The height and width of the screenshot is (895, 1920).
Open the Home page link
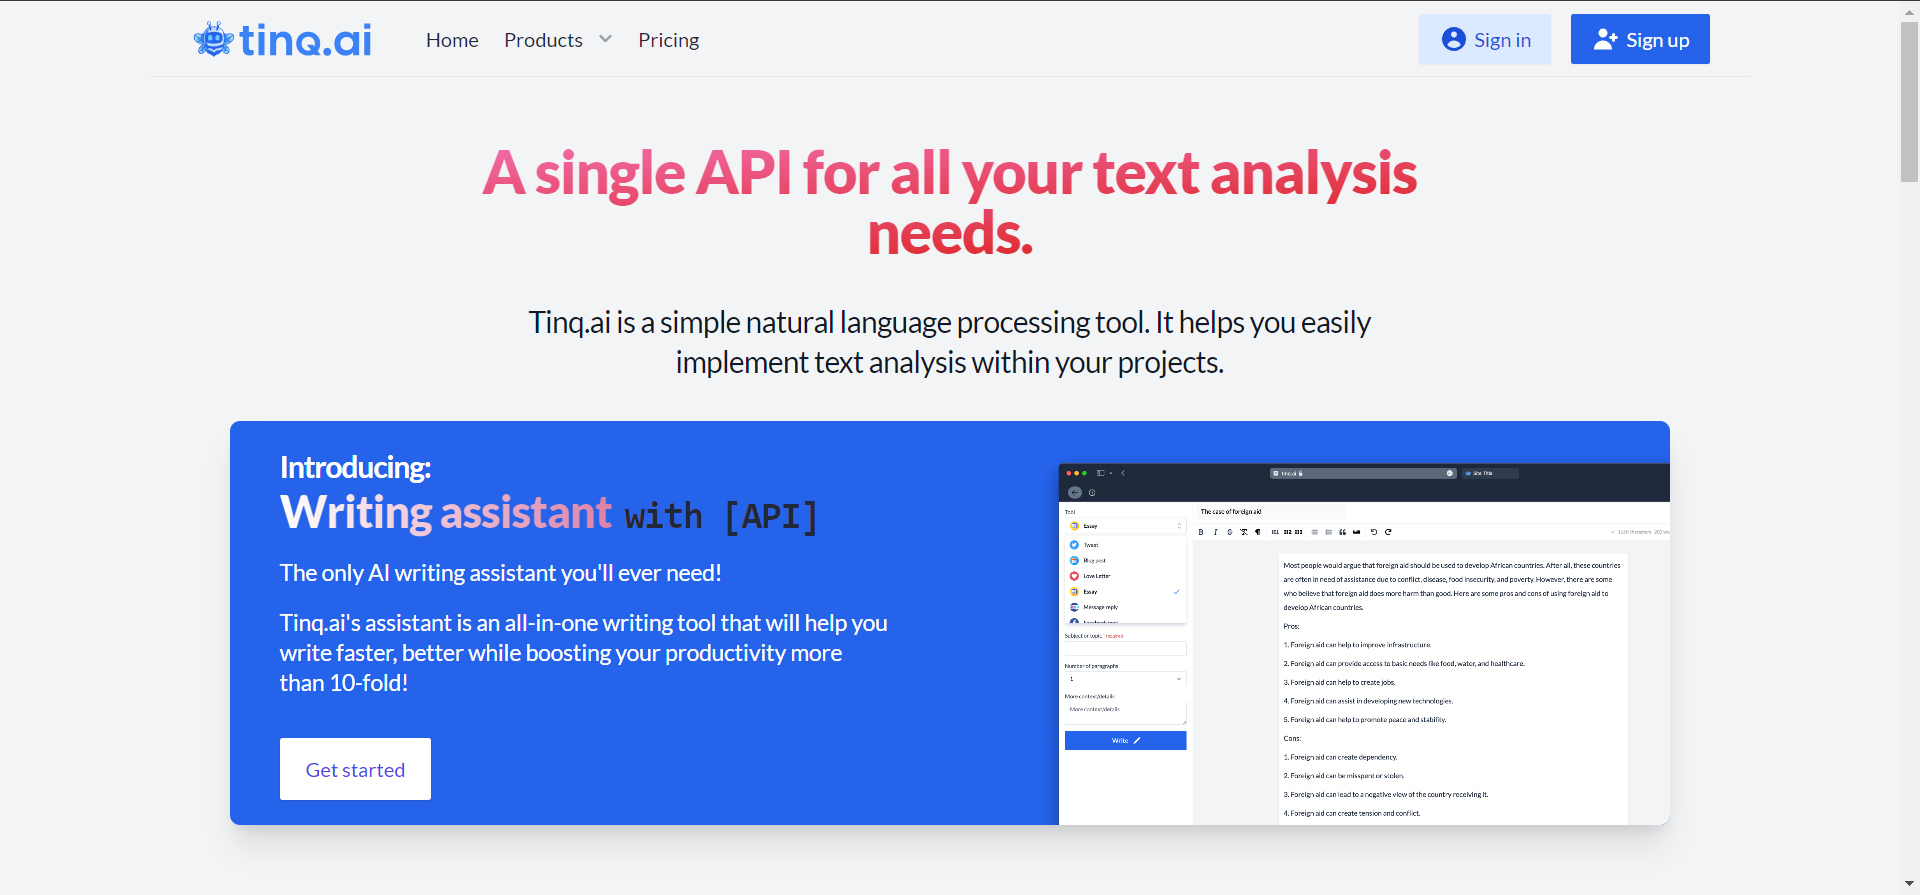tap(452, 40)
